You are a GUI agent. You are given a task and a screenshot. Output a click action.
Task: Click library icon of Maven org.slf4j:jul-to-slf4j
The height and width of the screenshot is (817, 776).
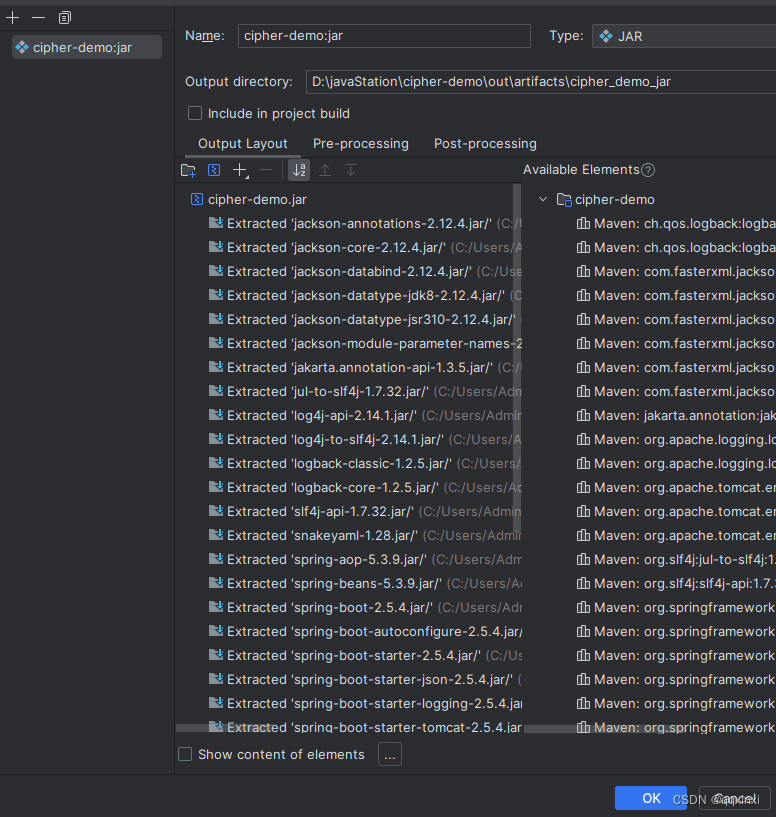click(x=583, y=559)
